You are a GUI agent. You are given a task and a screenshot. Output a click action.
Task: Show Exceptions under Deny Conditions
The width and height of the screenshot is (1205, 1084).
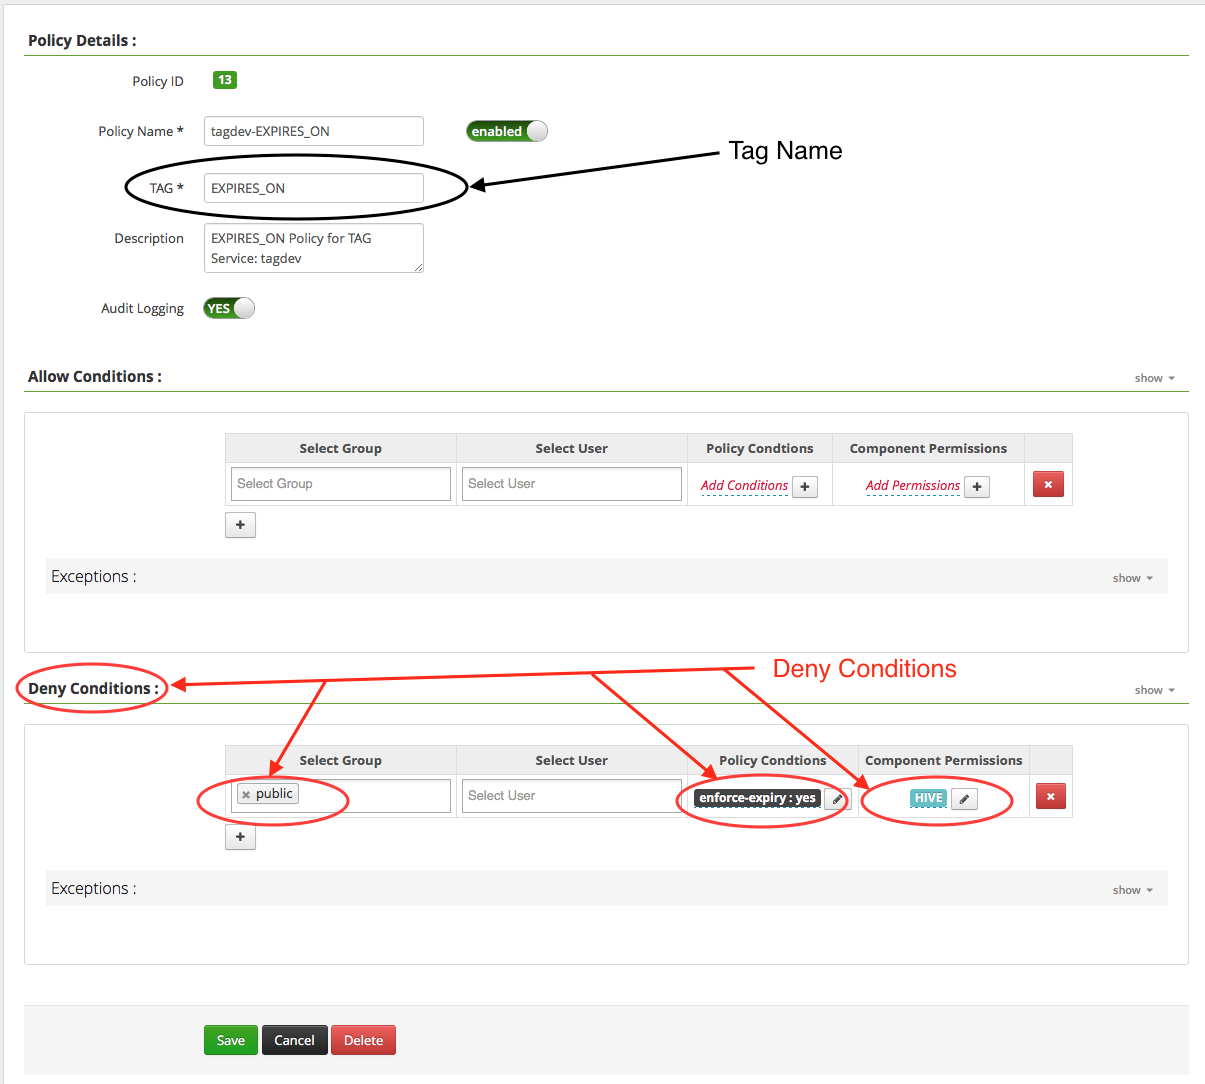click(1132, 890)
